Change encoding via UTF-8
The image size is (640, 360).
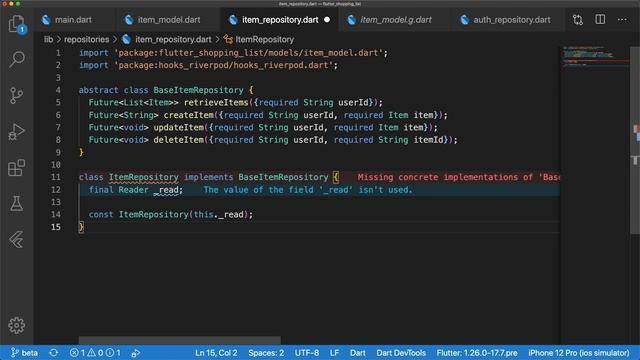click(x=307, y=353)
